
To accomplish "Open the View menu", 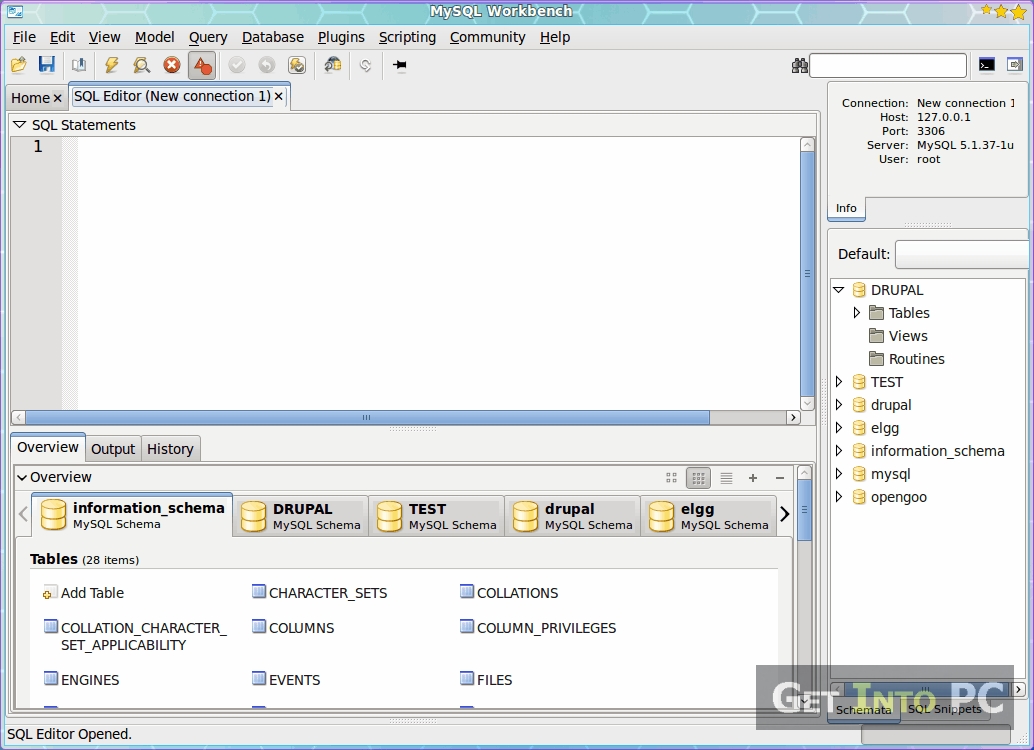I will click(x=104, y=38).
